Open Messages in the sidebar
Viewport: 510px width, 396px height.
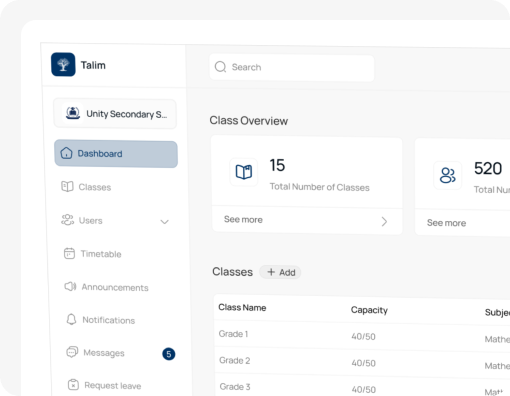coord(104,353)
